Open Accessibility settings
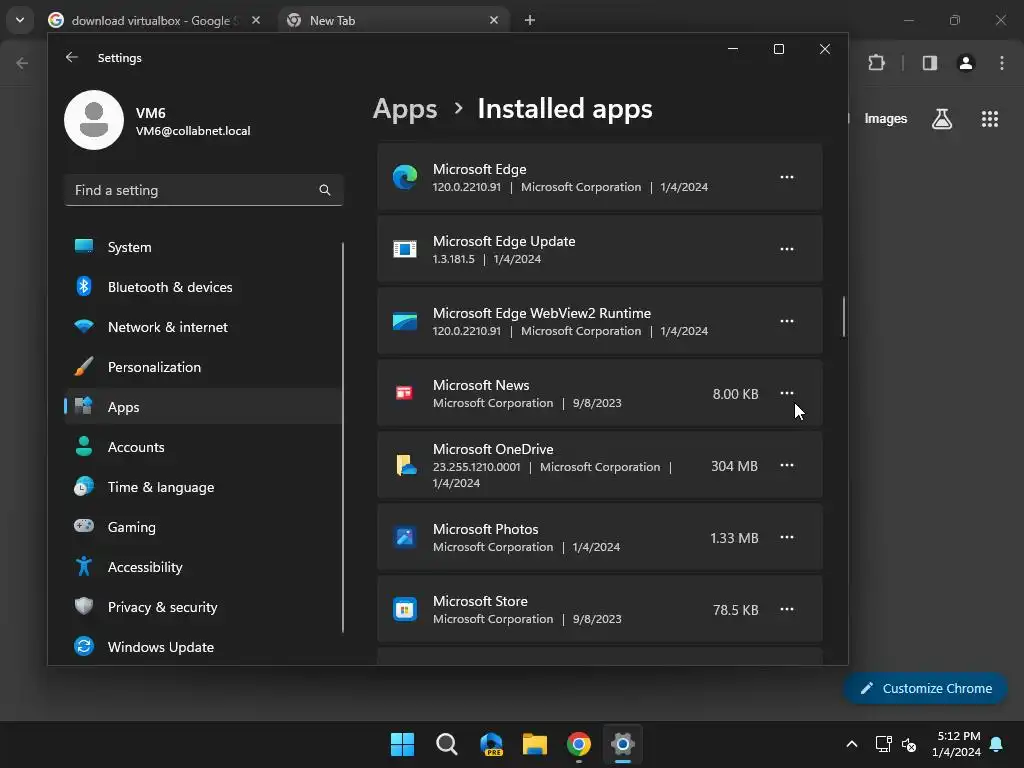The height and width of the screenshot is (768, 1024). click(x=203, y=567)
